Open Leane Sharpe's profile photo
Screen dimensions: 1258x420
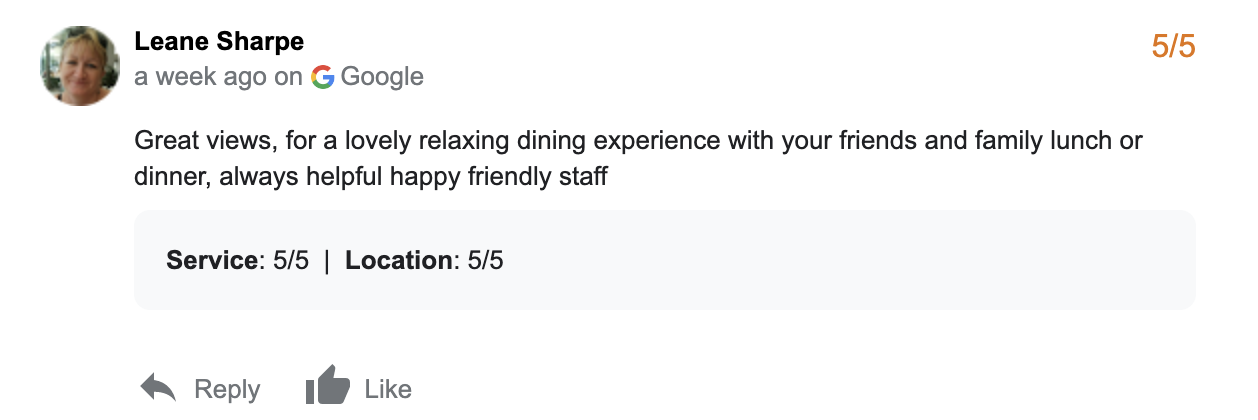pyautogui.click(x=80, y=66)
